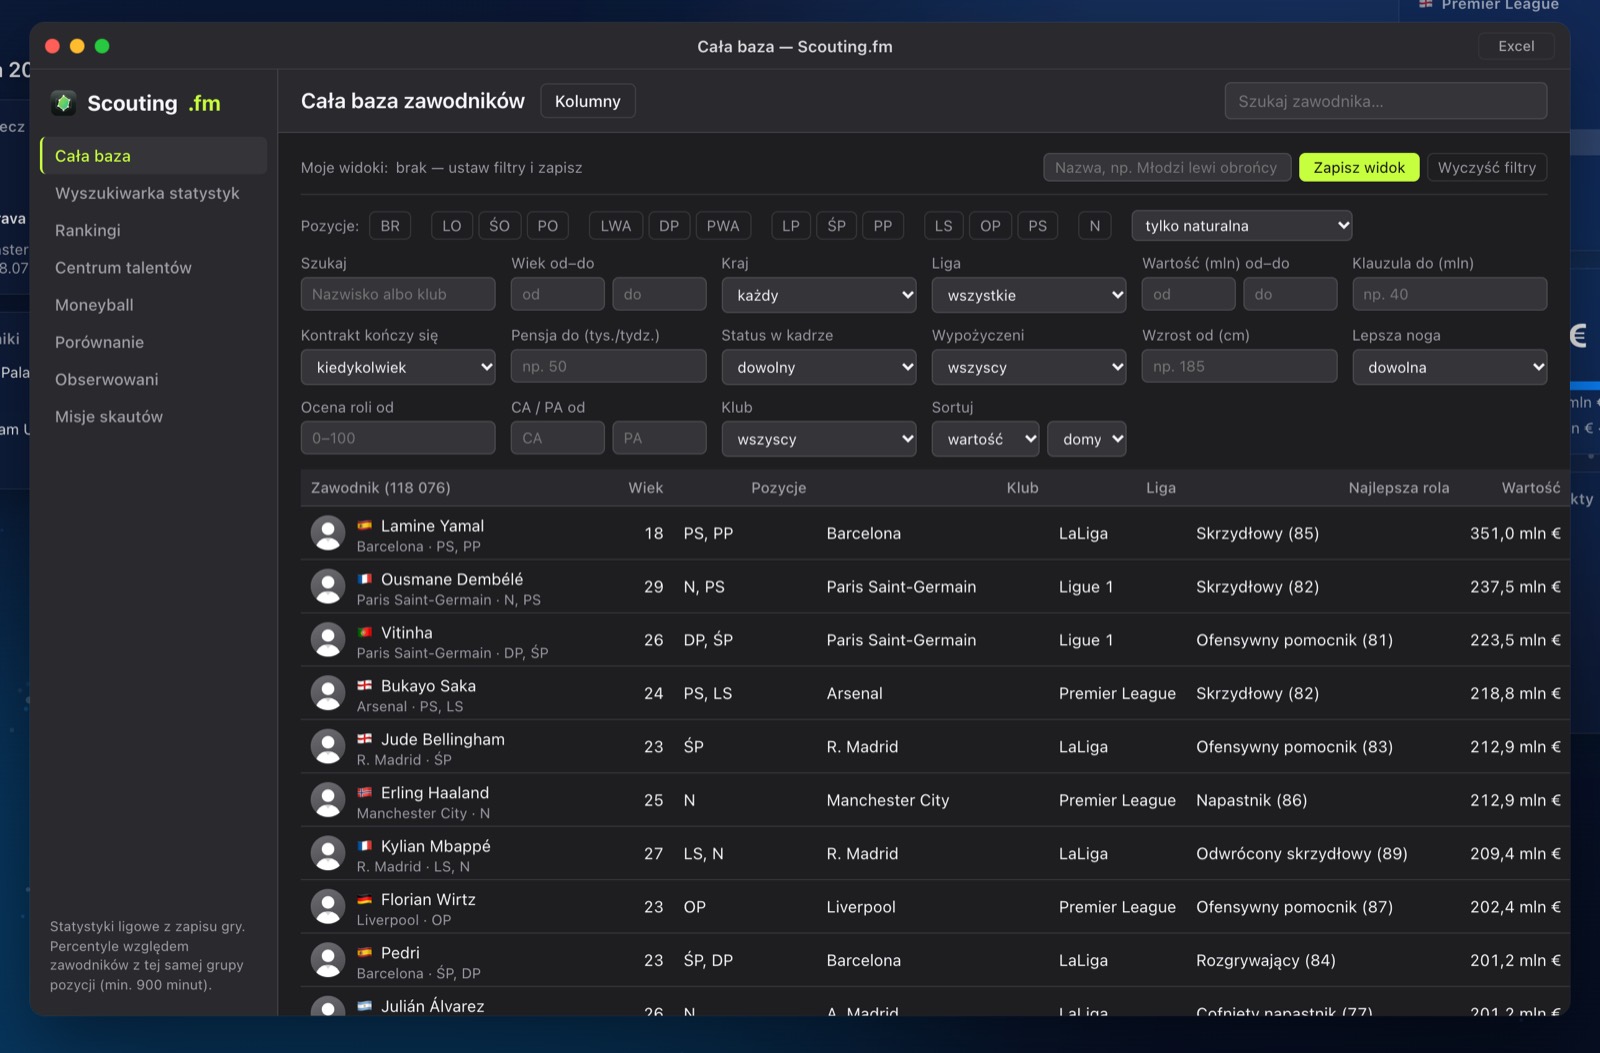
Task: Click the Kolumny button
Action: (588, 101)
